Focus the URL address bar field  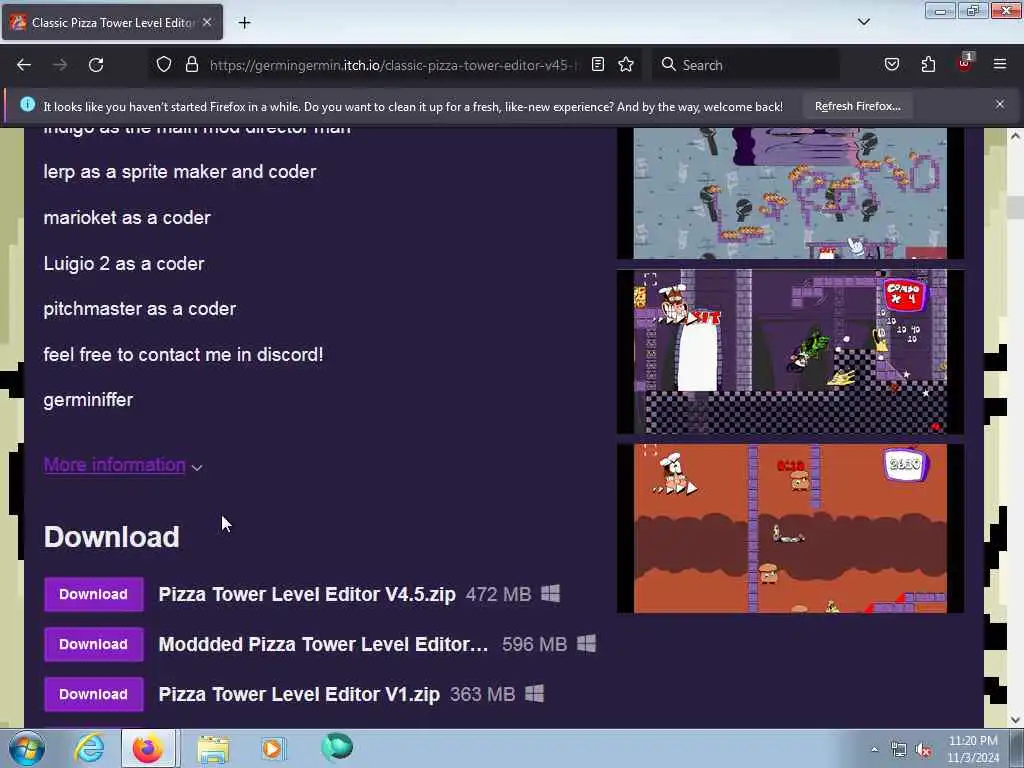(x=394, y=65)
